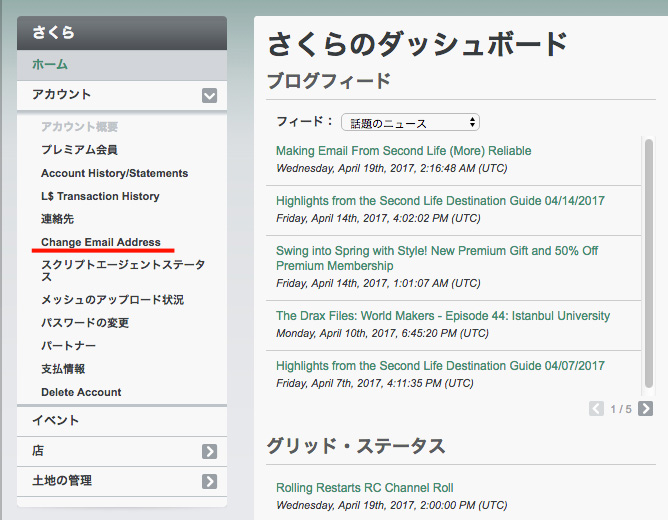Open the 店 menu item

coord(38,451)
